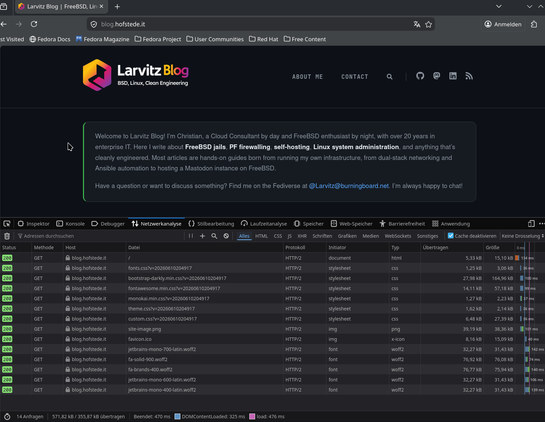Sort requests by the Status column header
545x422 pixels.
(15, 247)
